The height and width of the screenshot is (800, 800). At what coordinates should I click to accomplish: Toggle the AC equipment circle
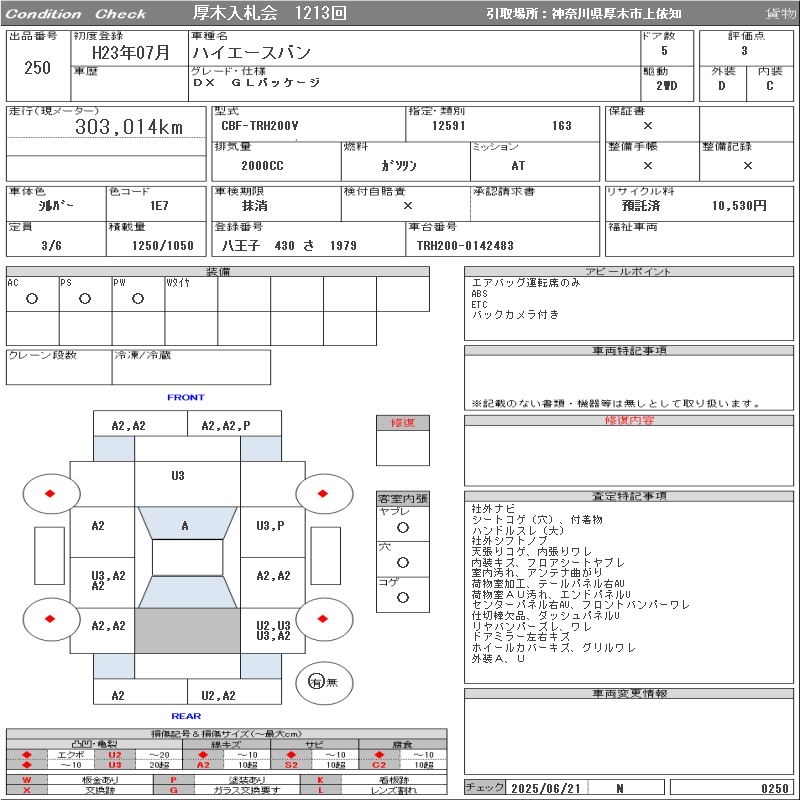click(32, 298)
